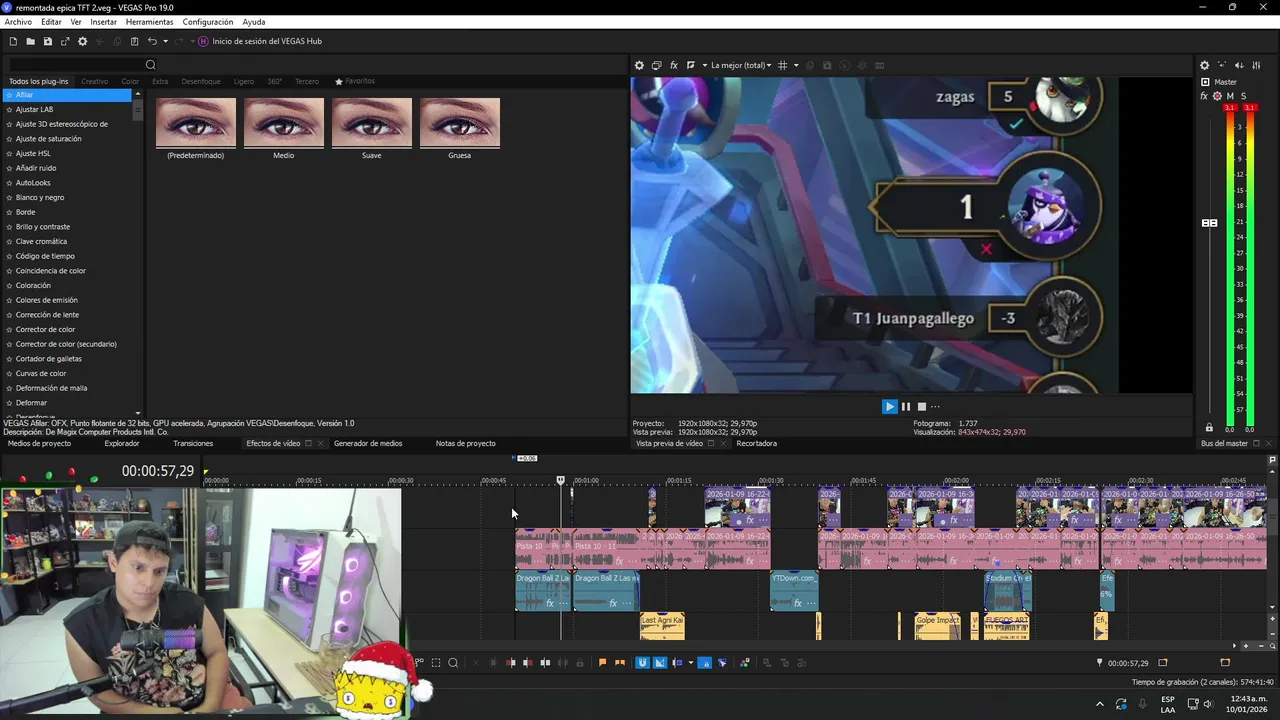Image resolution: width=1280 pixels, height=720 pixels.
Task: Open the Archivo menu
Action: pyautogui.click(x=18, y=22)
